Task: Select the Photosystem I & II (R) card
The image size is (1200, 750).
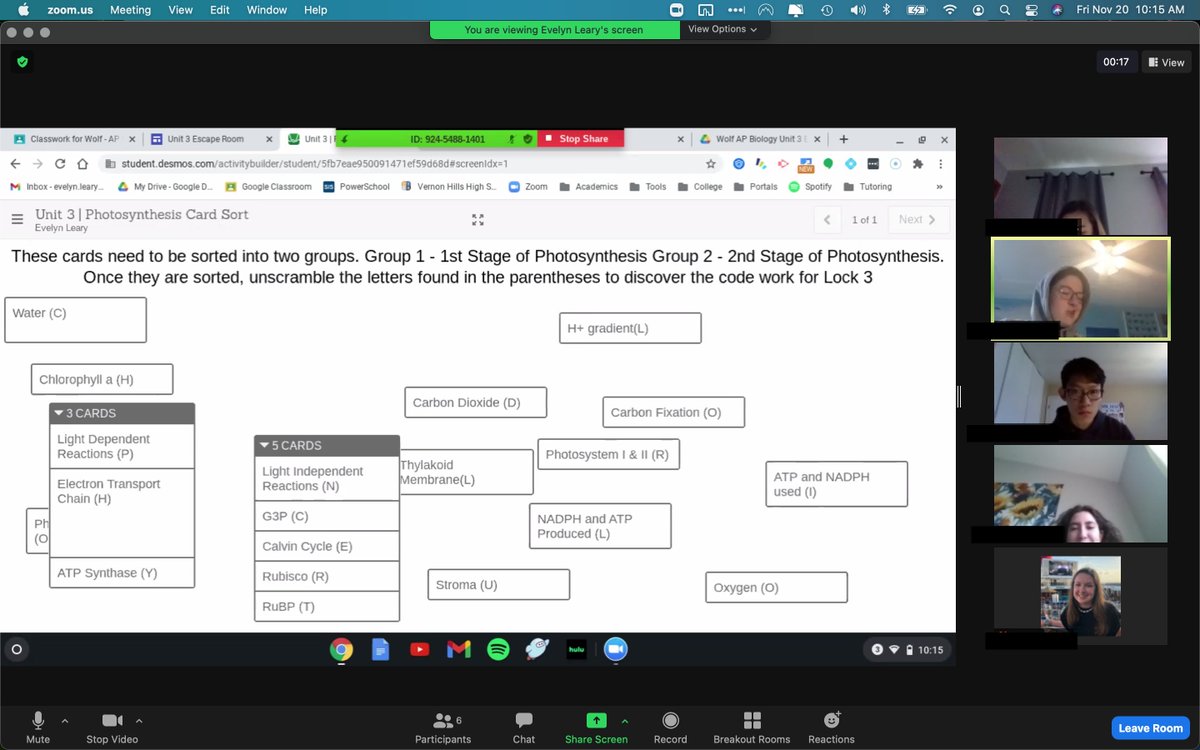Action: click(x=609, y=454)
